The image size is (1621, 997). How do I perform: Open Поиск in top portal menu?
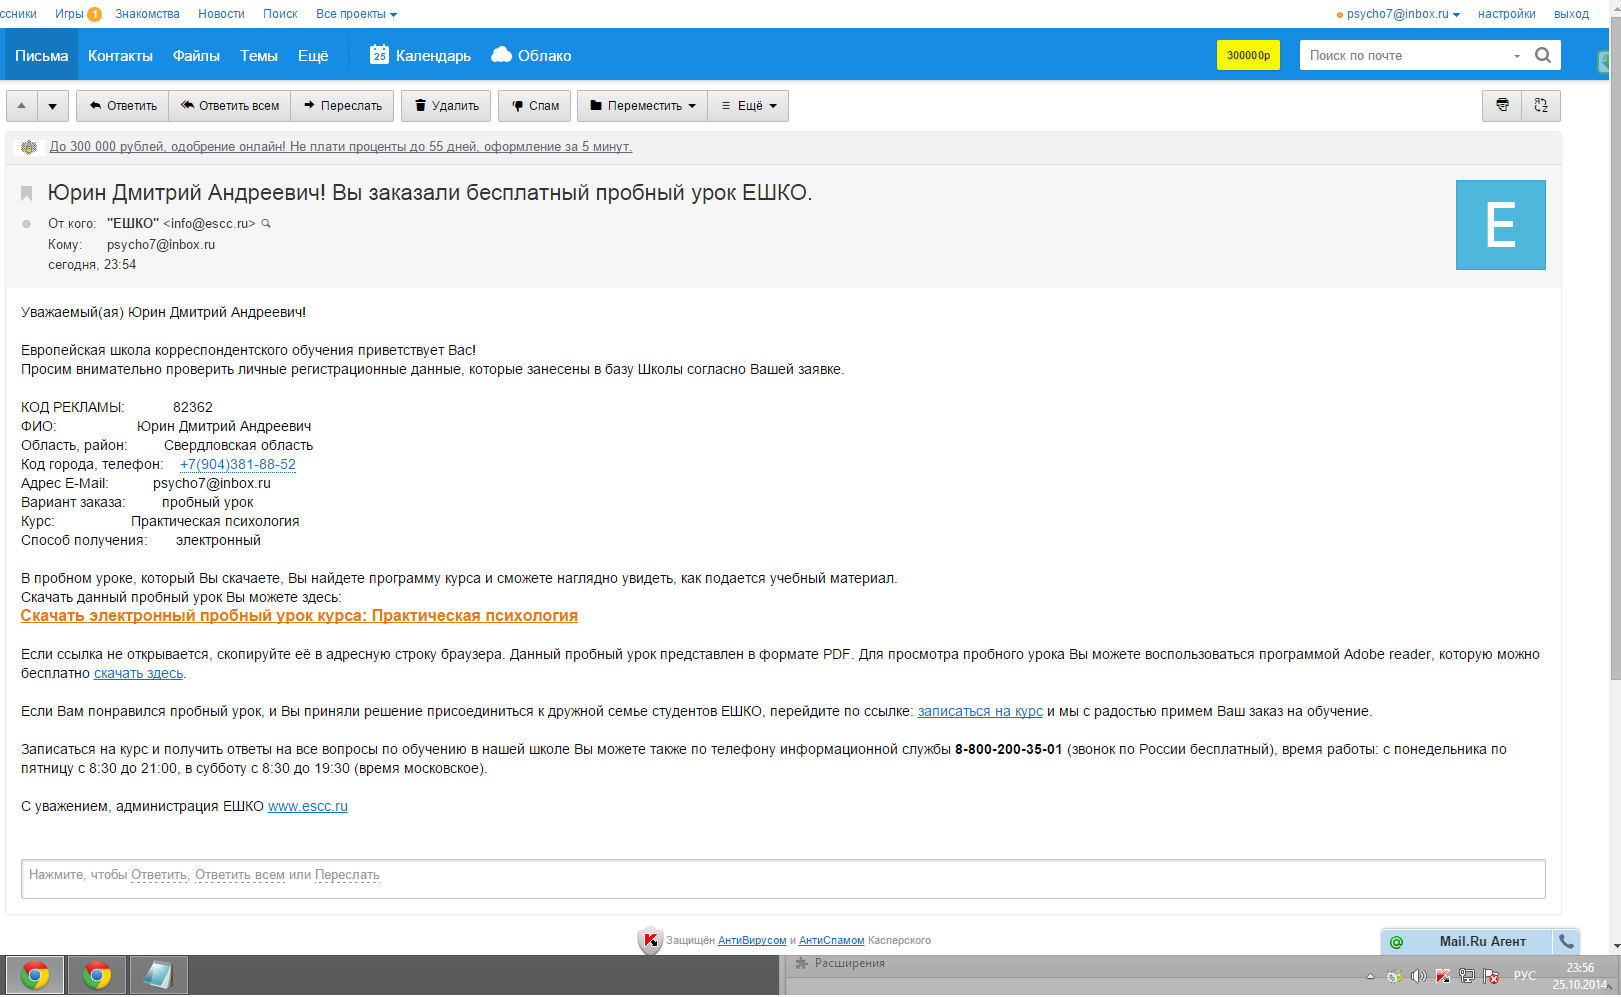coord(280,14)
